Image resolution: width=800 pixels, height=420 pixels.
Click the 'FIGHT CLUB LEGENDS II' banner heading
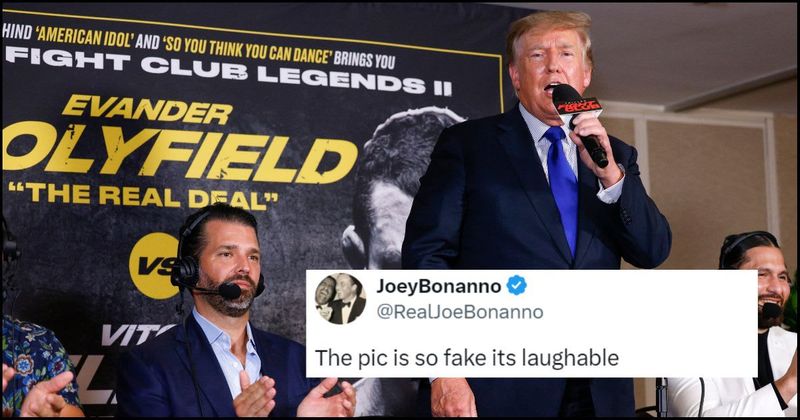228,70
